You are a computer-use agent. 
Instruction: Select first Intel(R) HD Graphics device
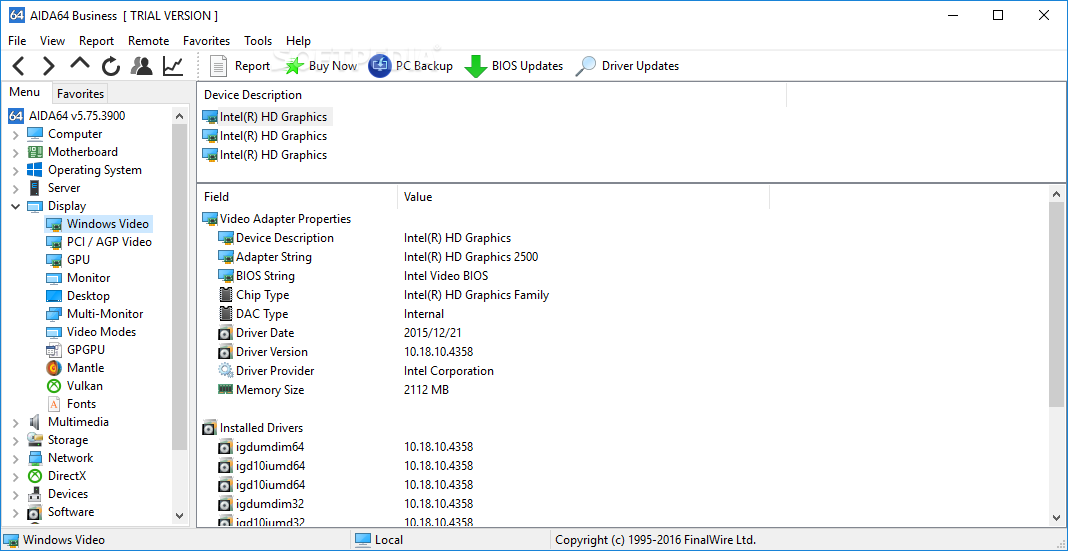[x=268, y=116]
